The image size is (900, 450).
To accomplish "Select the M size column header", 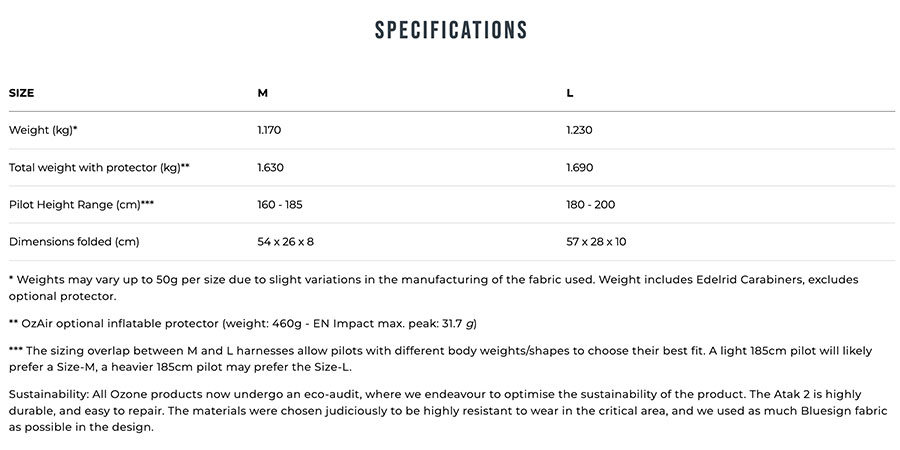I will 262,93.
